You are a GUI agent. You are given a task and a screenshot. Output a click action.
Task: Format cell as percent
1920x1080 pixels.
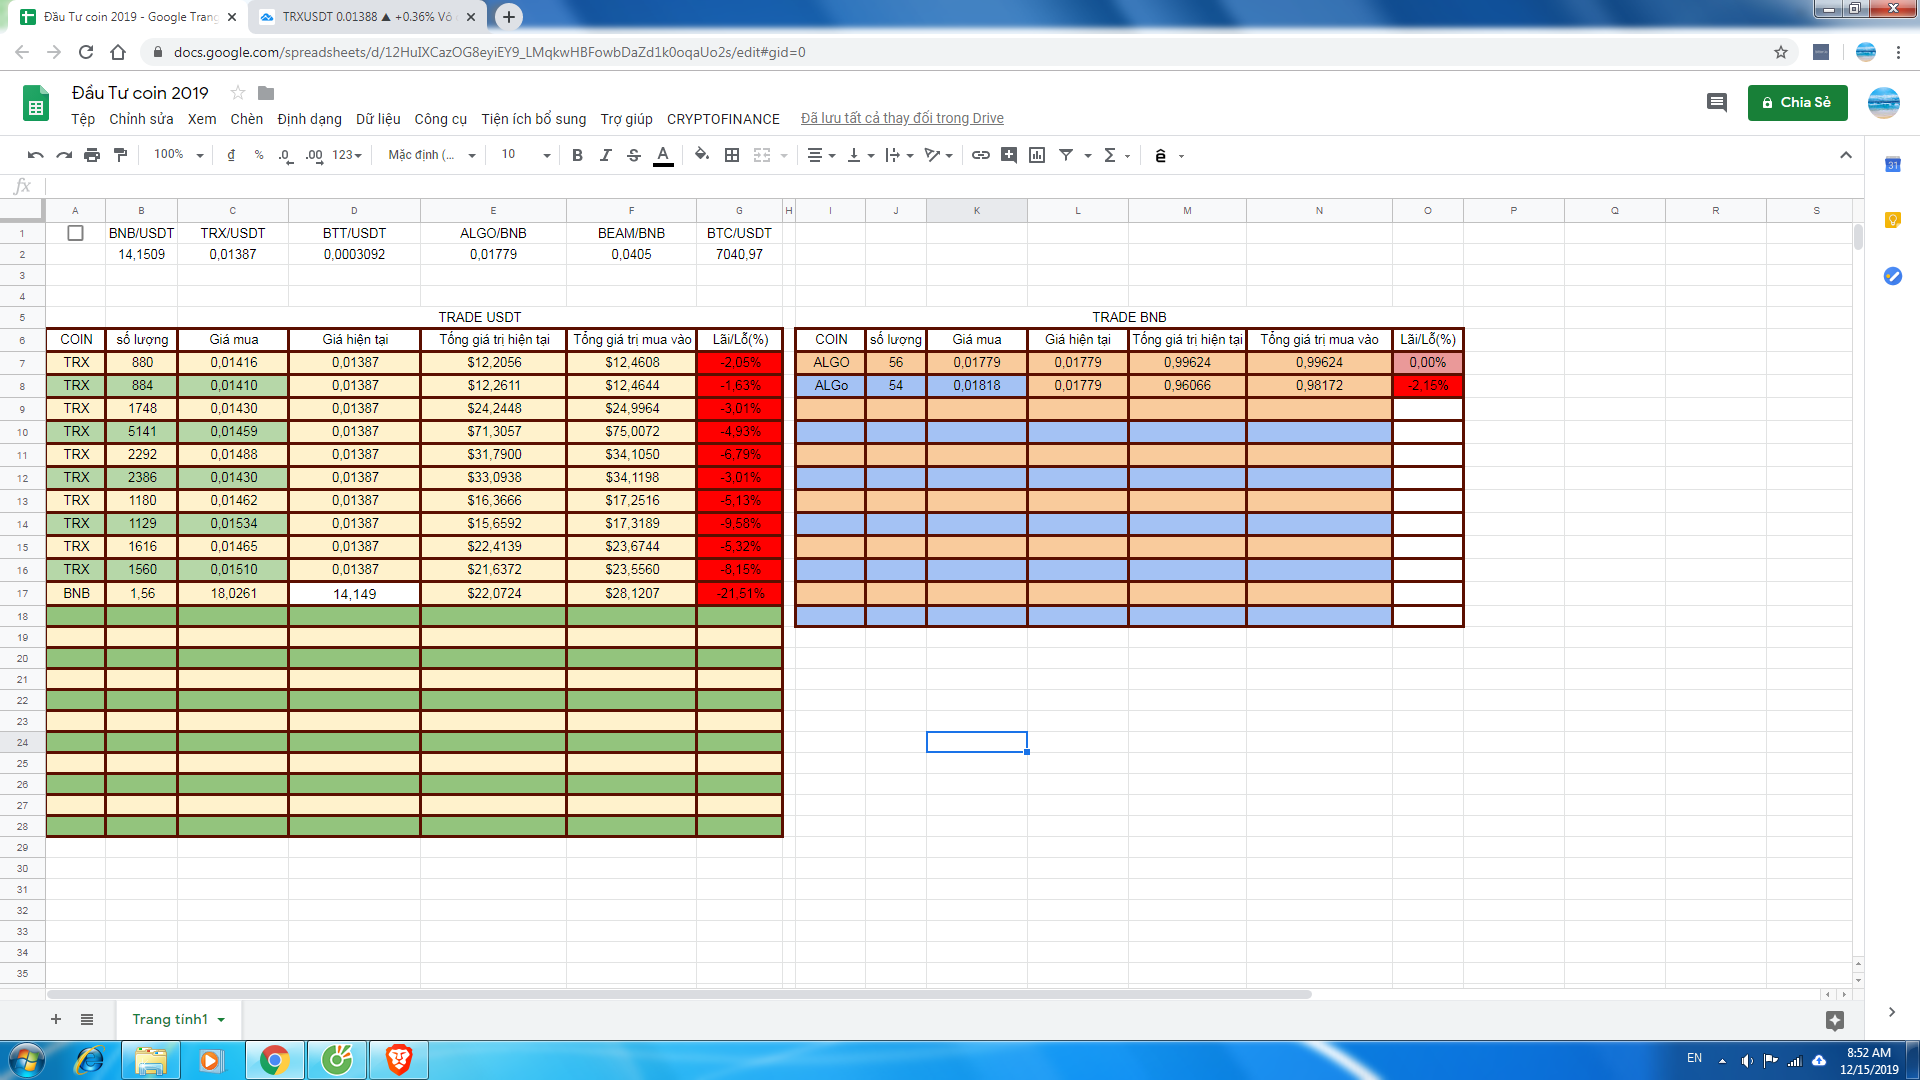[x=259, y=155]
